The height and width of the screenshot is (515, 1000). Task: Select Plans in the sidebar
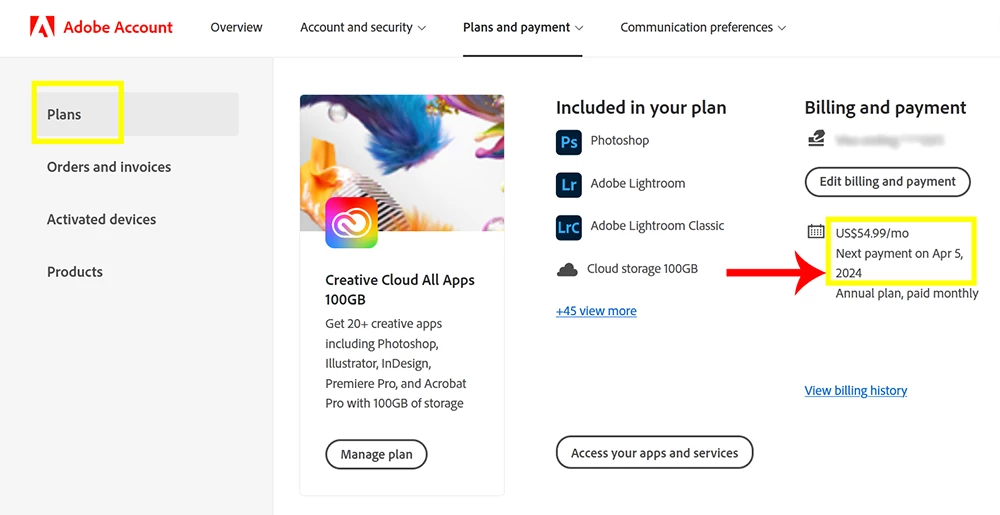64,114
